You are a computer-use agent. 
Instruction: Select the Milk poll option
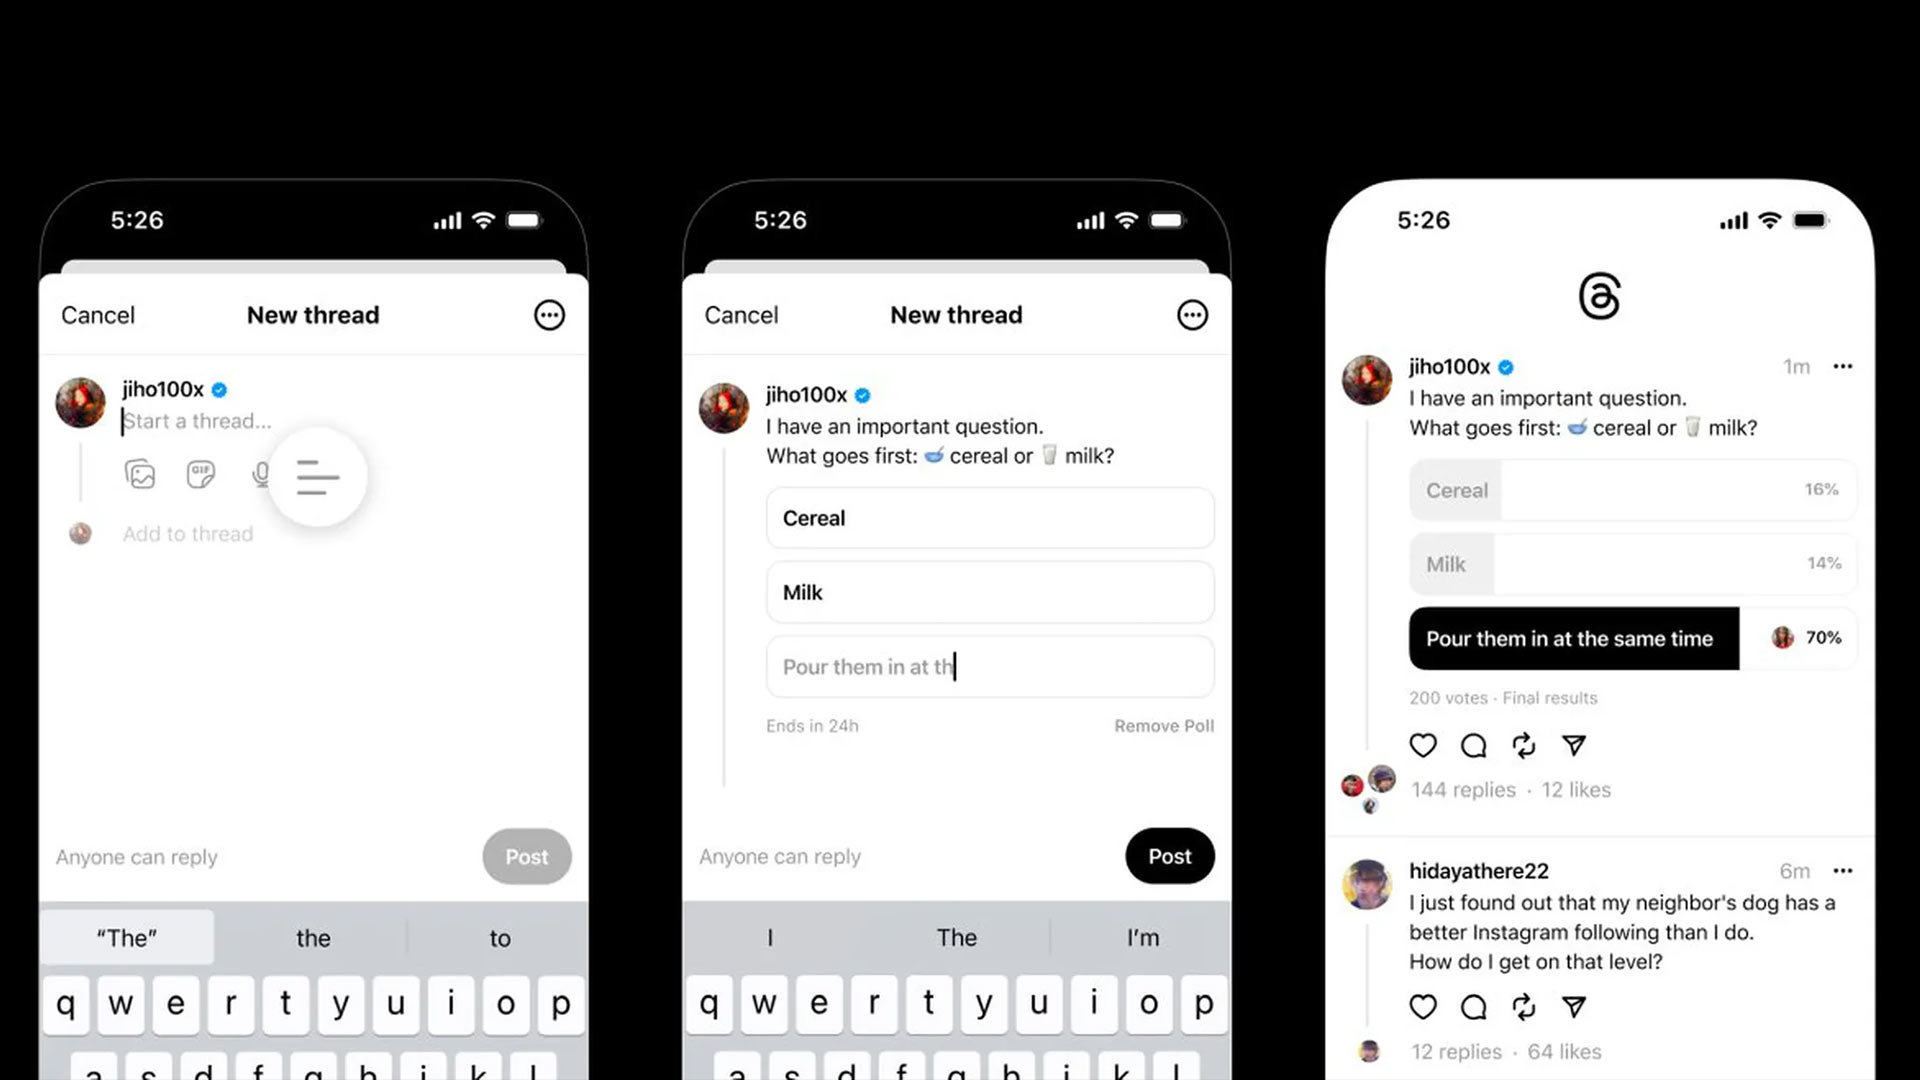click(1447, 563)
